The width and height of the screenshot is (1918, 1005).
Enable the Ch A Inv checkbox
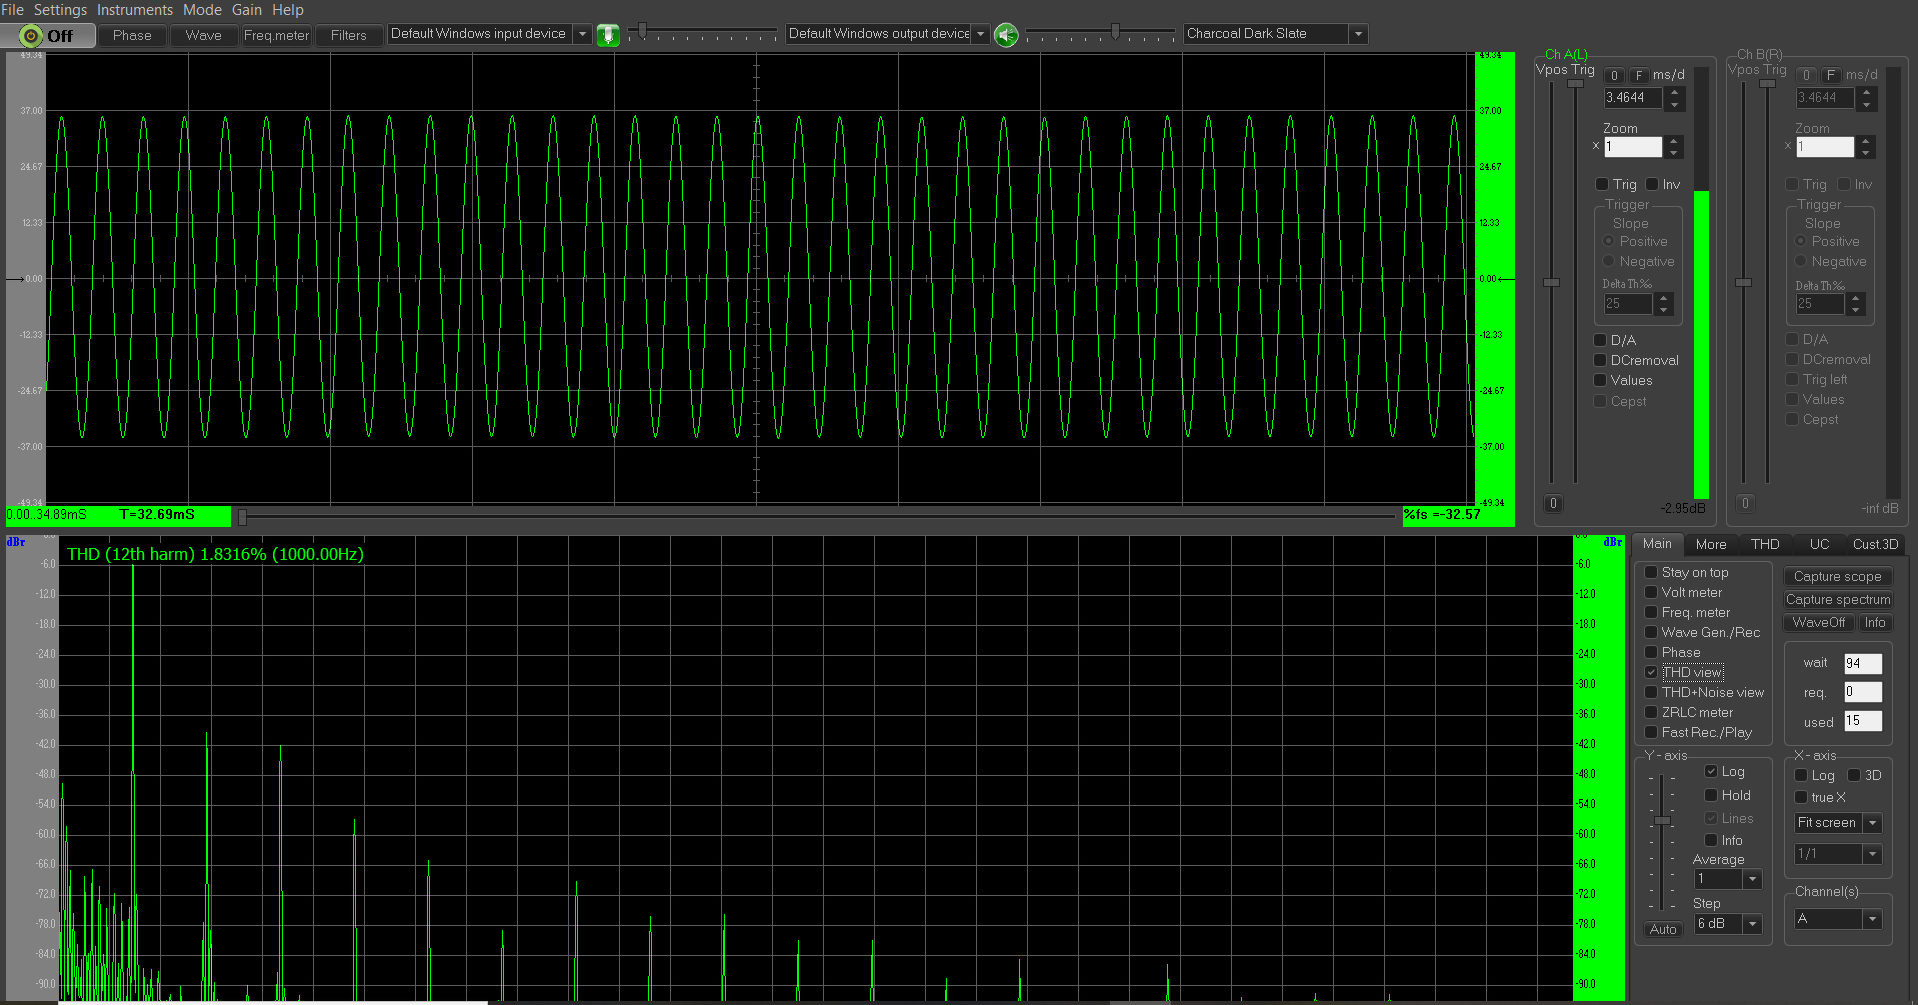(x=1652, y=184)
